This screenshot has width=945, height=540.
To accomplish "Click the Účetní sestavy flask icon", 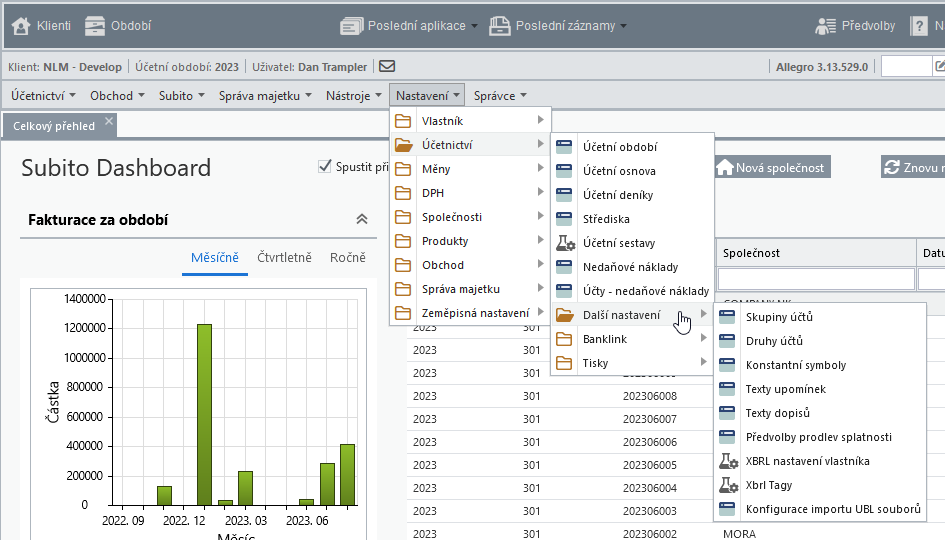I will (x=565, y=243).
